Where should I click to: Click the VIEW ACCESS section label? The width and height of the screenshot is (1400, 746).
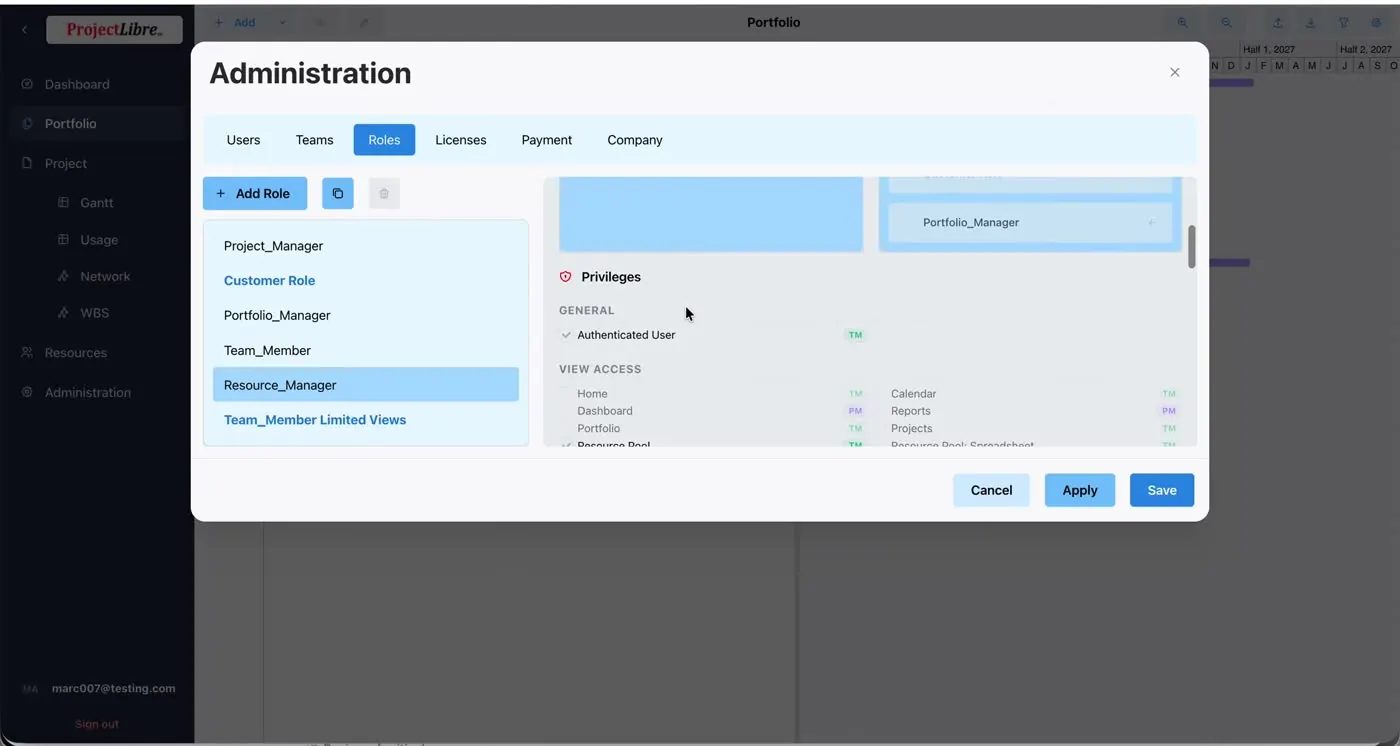coord(600,369)
